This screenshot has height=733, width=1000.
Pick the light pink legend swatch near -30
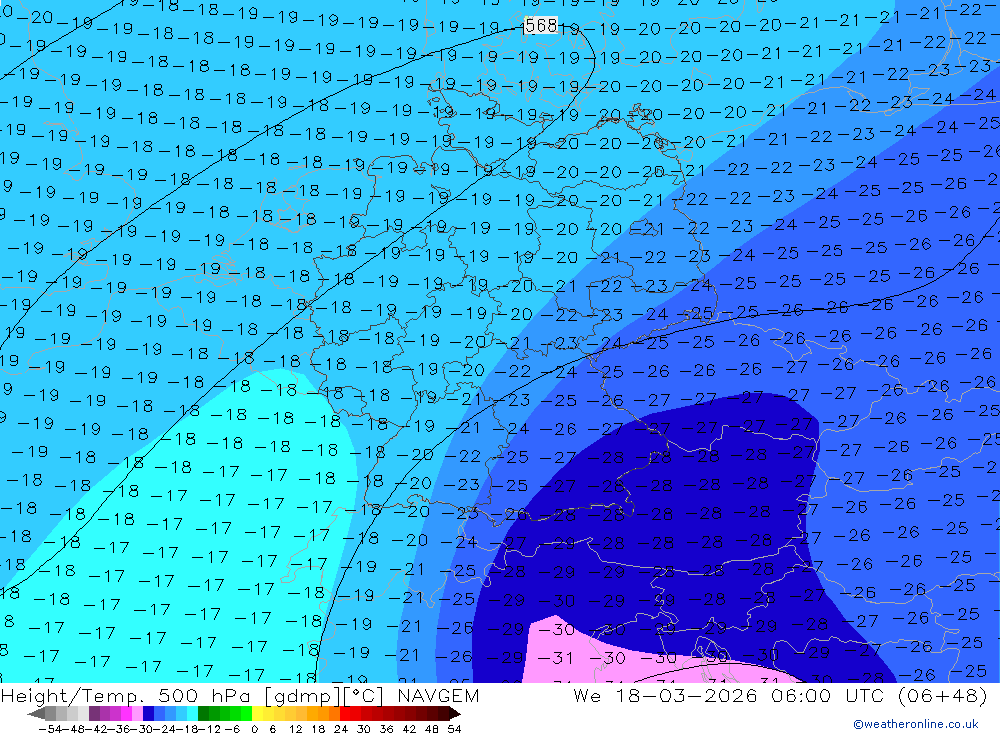click(137, 713)
